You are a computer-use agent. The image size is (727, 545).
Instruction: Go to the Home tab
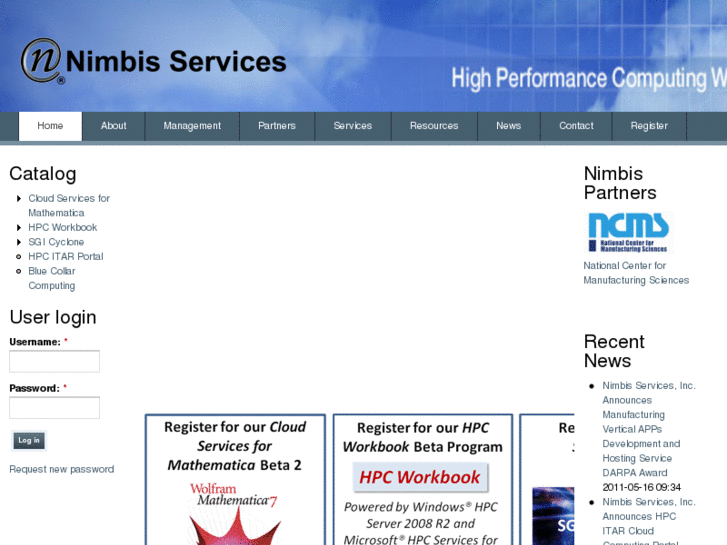(50, 126)
